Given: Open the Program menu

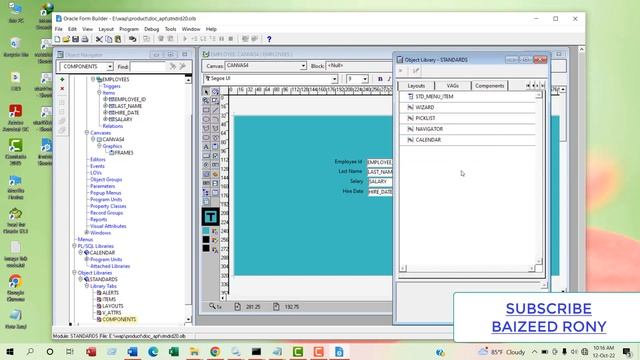Looking at the screenshot, I should pyautogui.click(x=129, y=29).
